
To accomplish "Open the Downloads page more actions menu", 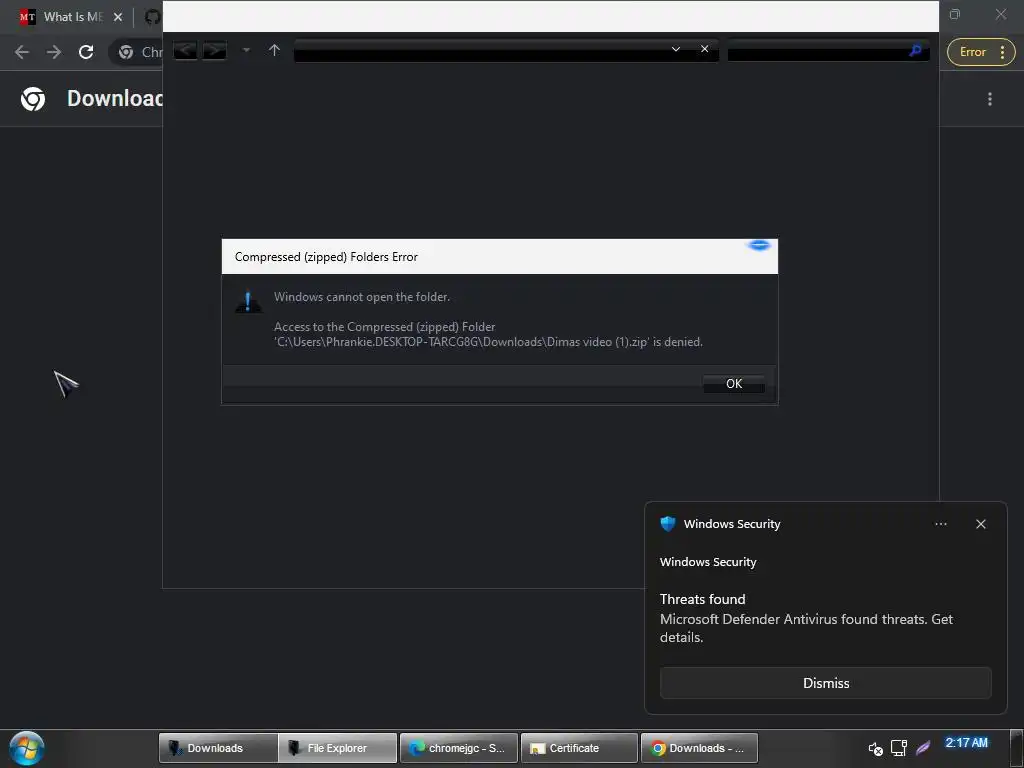I will pos(990,99).
